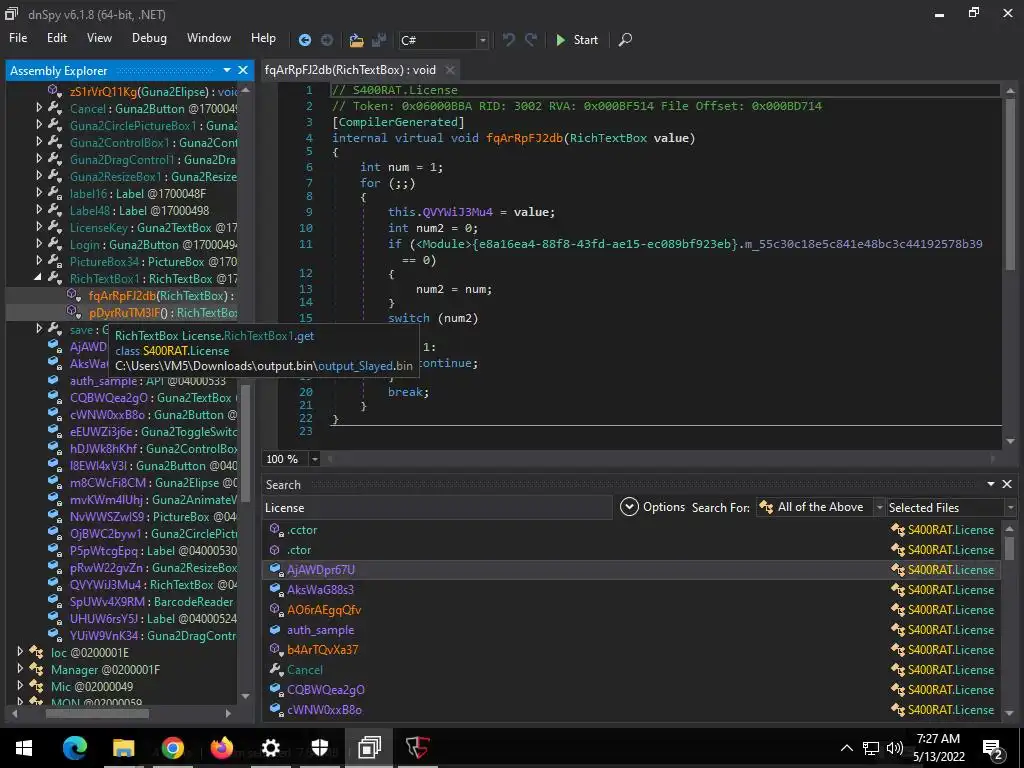Open the Windows Start menu

(24, 748)
